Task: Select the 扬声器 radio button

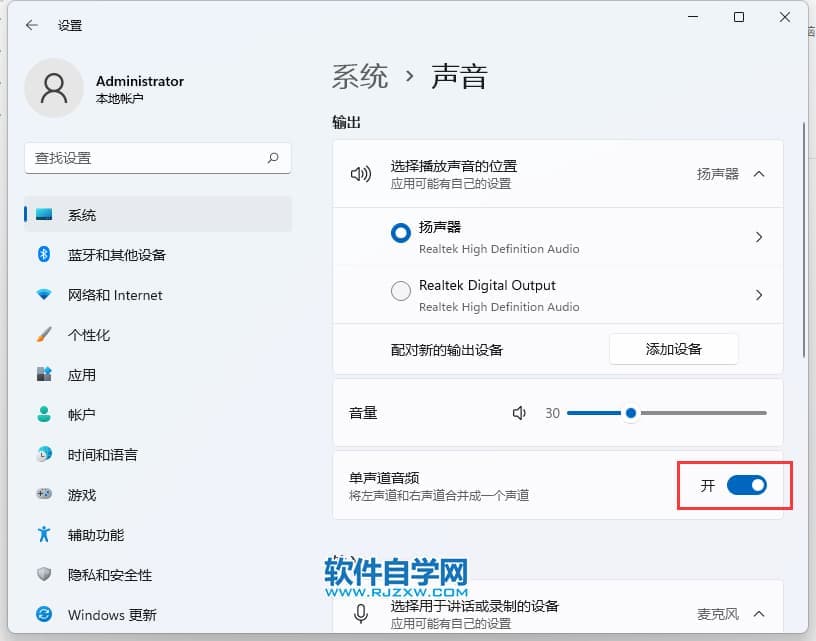Action: [401, 233]
